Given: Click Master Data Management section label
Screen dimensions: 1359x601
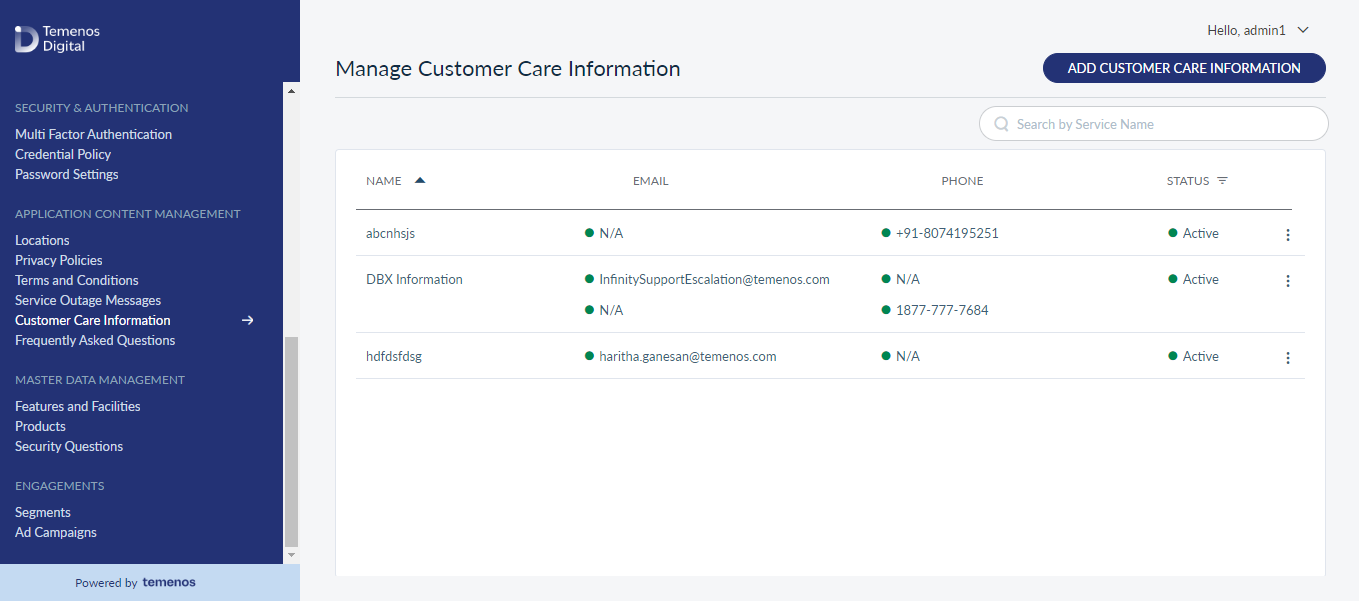Looking at the screenshot, I should (x=100, y=380).
